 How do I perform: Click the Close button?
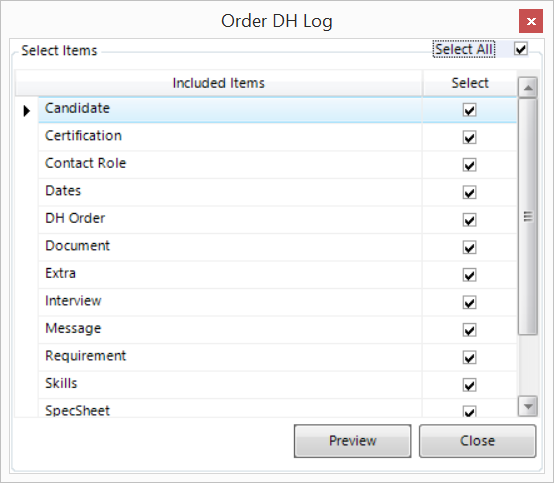point(477,441)
